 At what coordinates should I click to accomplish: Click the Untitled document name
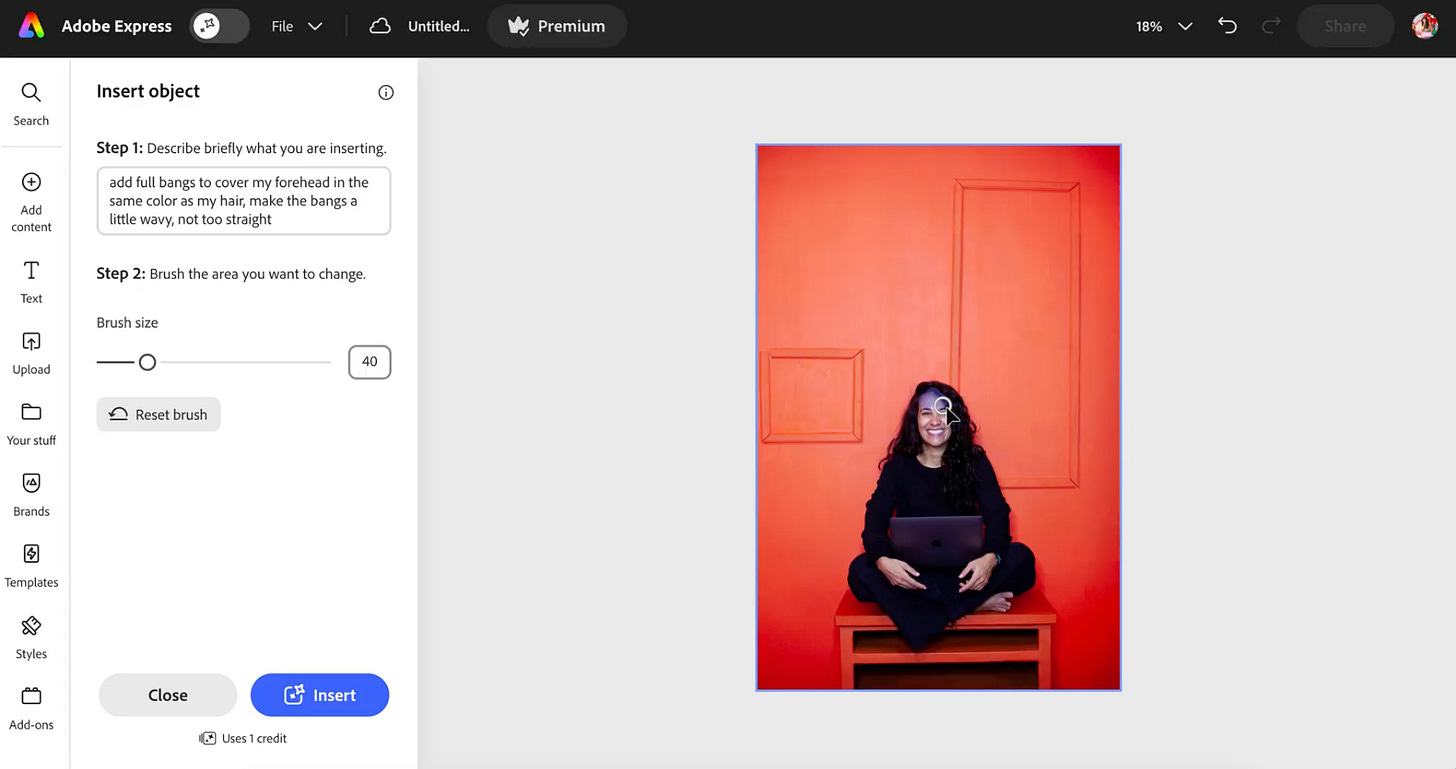(x=438, y=26)
